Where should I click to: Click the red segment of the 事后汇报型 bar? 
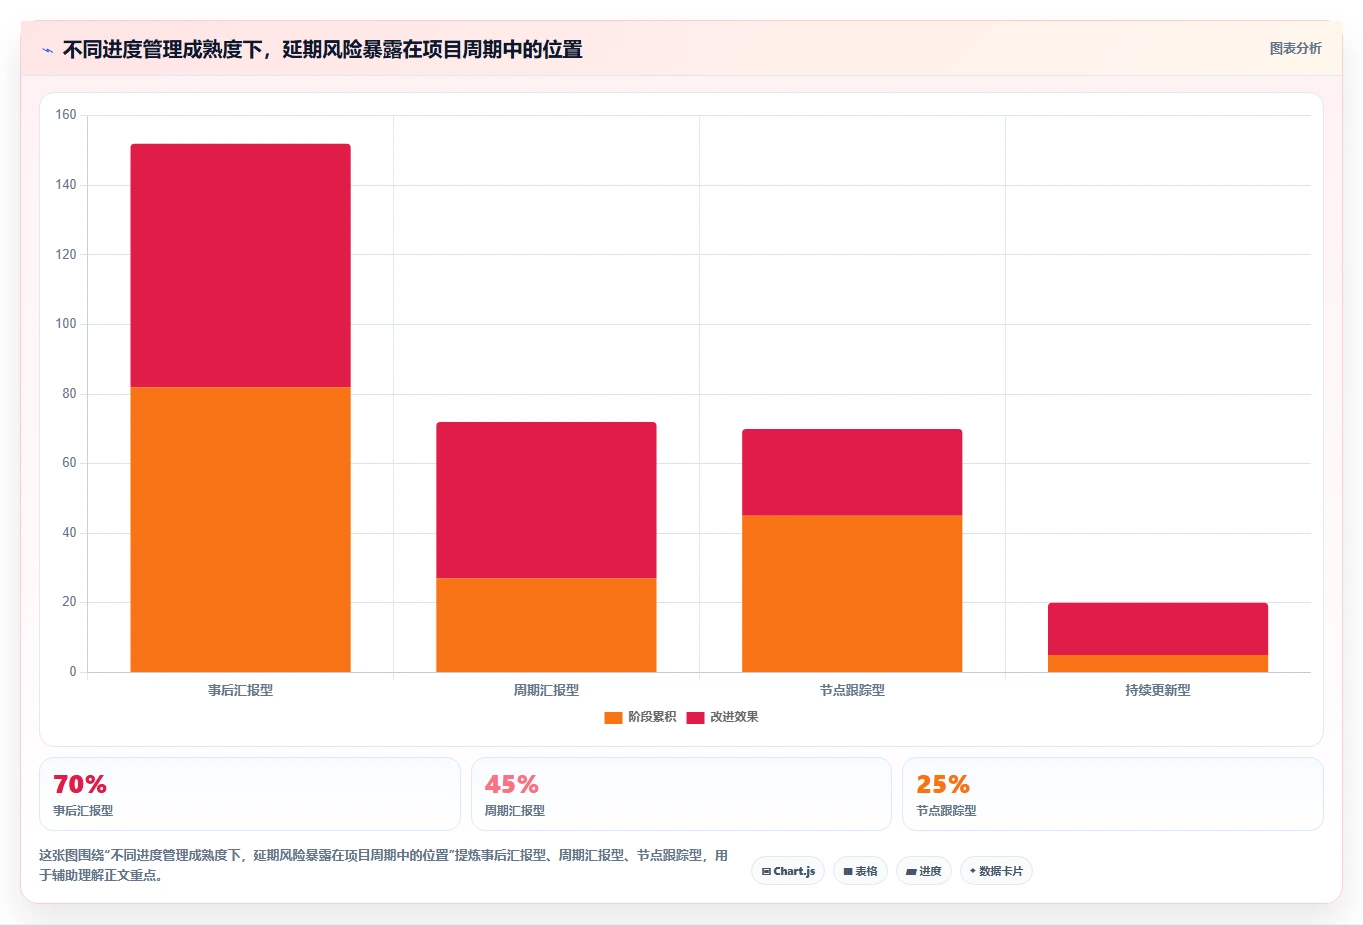[x=240, y=265]
